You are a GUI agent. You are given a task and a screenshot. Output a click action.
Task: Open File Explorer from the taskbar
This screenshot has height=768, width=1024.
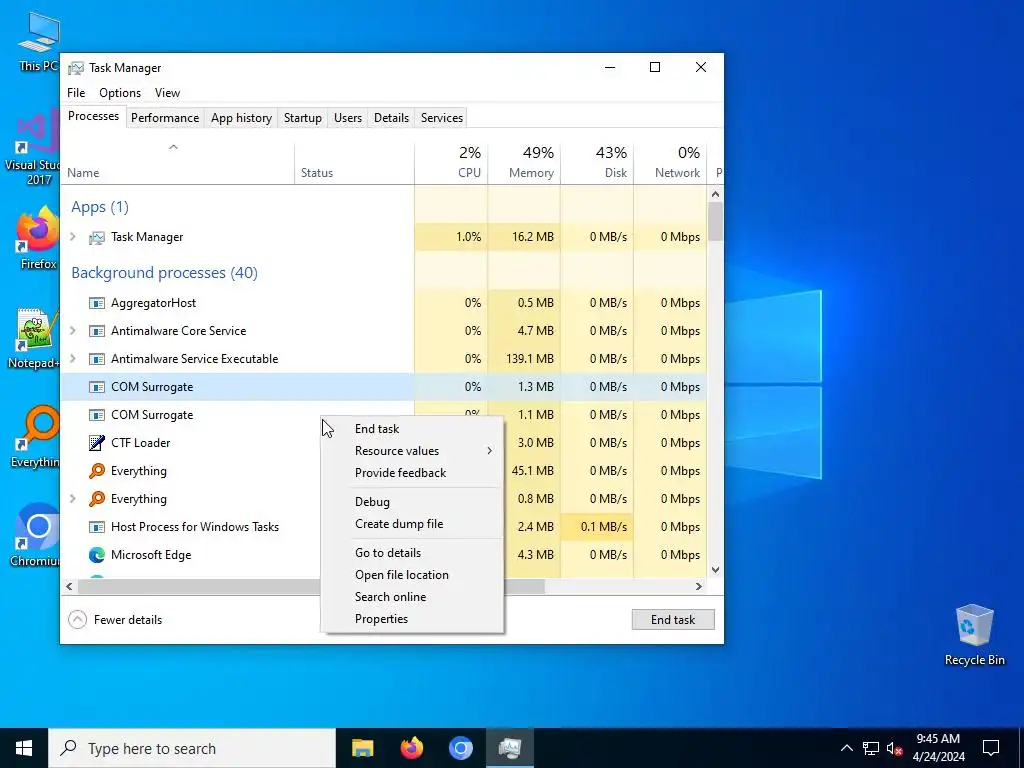[x=362, y=748]
